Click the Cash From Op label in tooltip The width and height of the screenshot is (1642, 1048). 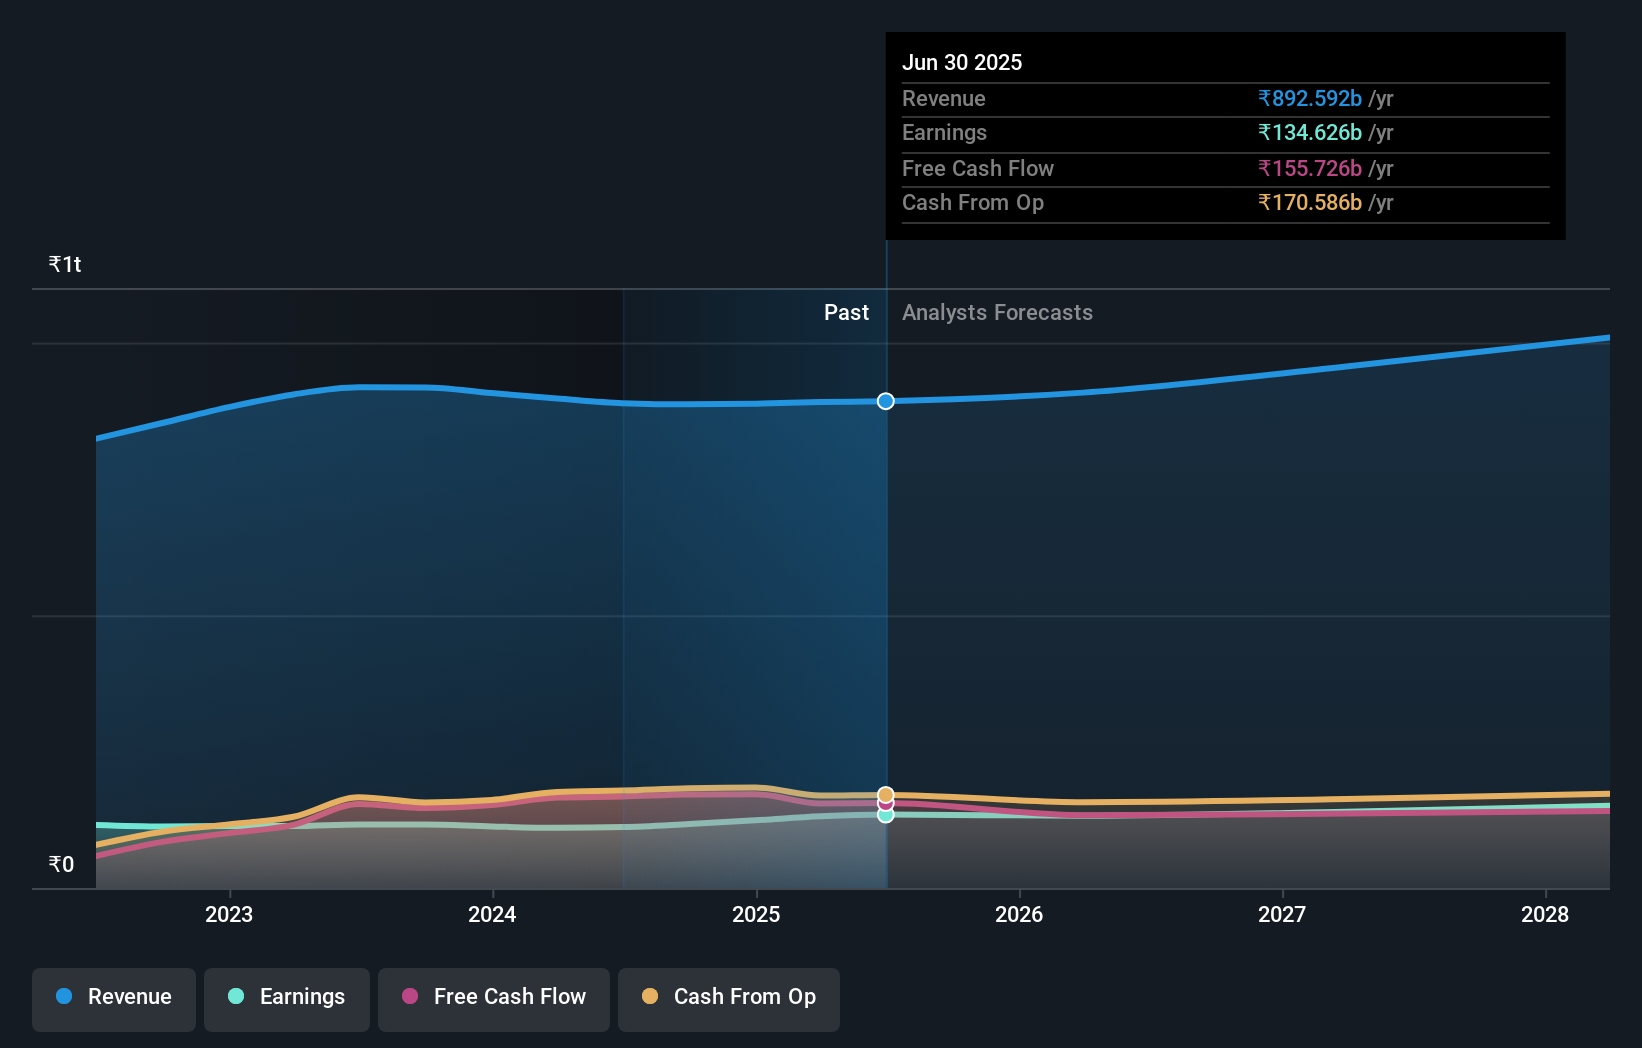coord(973,202)
